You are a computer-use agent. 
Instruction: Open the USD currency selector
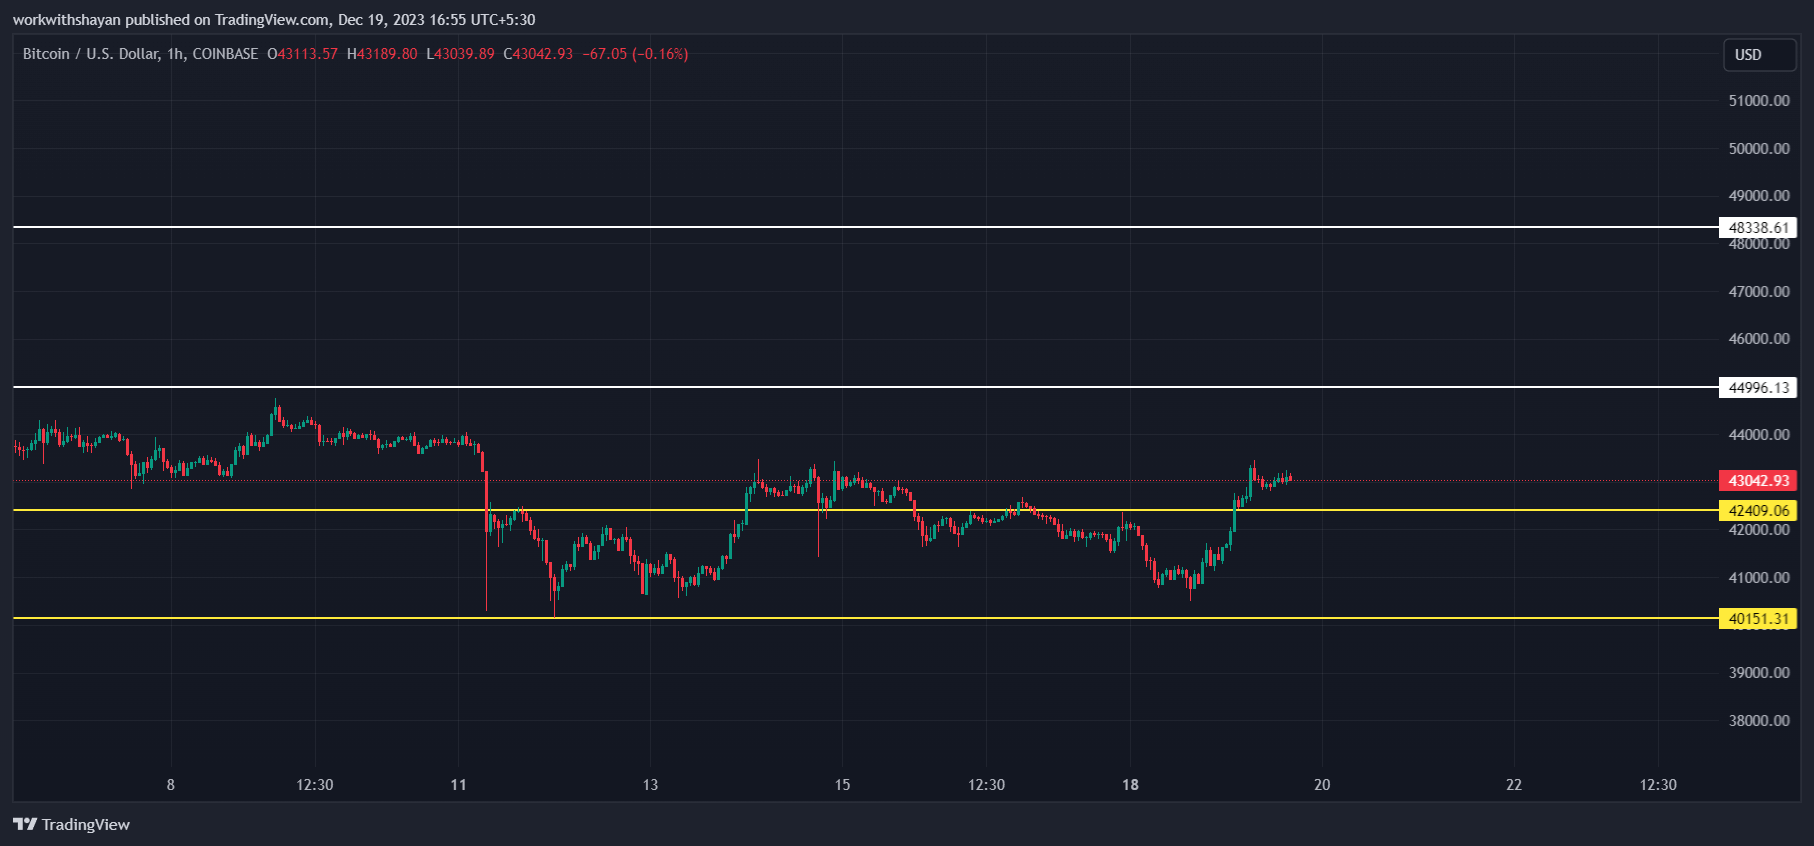point(1759,55)
